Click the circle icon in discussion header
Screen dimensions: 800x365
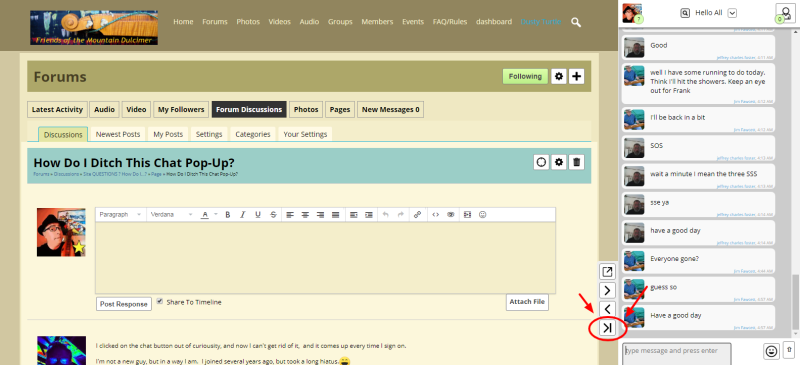click(x=541, y=162)
